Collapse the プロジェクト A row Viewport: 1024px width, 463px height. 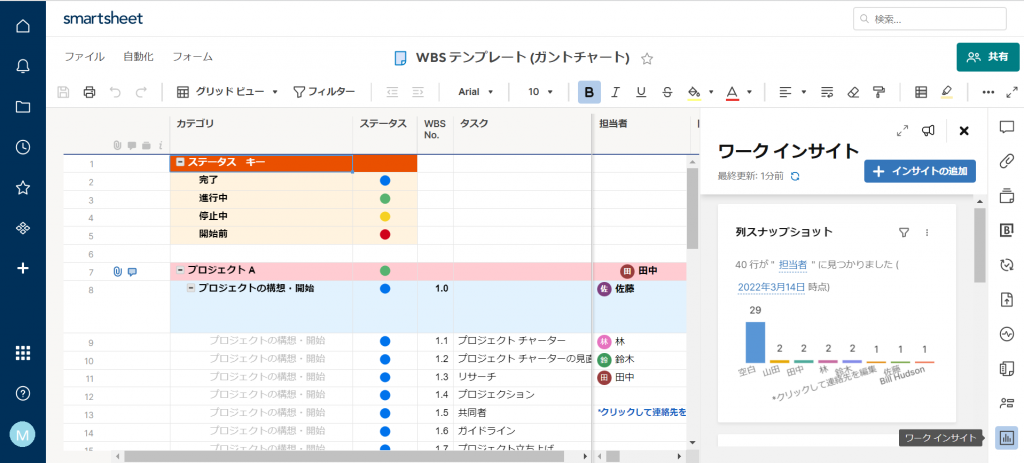coord(180,270)
